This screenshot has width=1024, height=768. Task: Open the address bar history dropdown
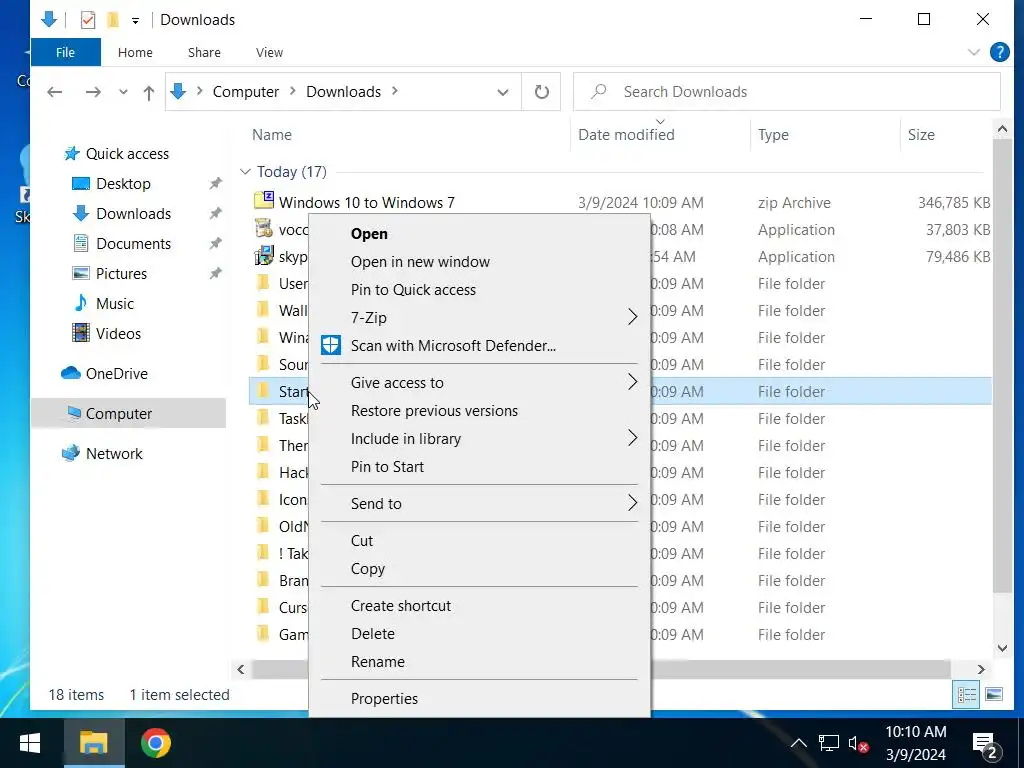(x=503, y=92)
